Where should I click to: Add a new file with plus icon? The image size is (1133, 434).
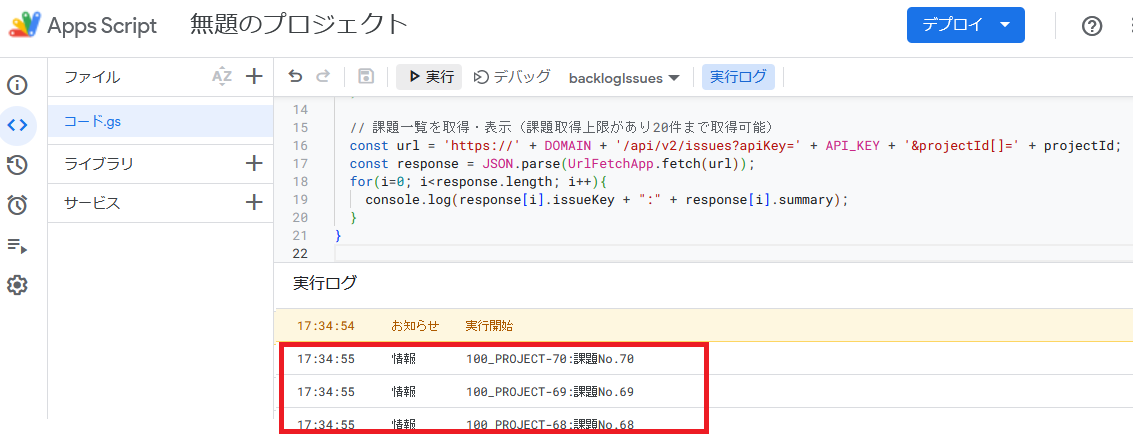coord(254,77)
